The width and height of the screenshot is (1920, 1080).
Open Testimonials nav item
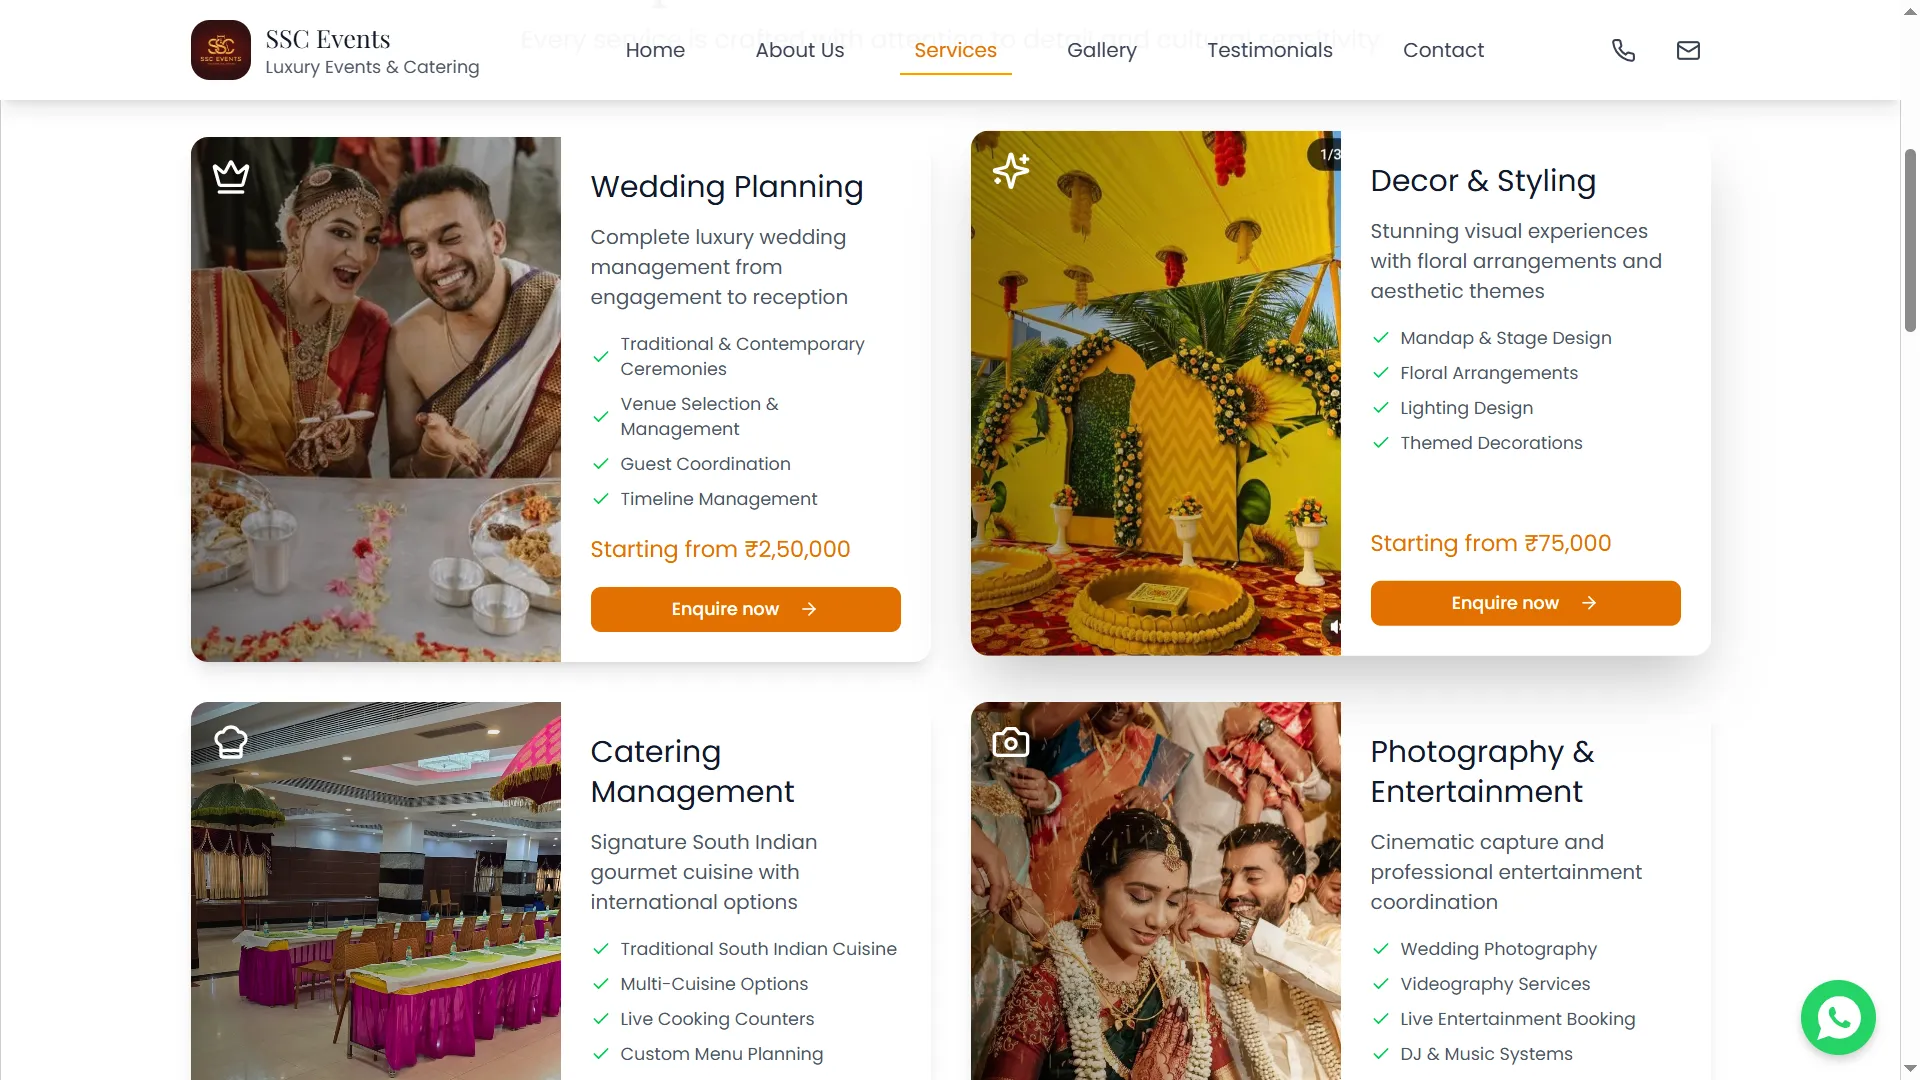[1270, 50]
